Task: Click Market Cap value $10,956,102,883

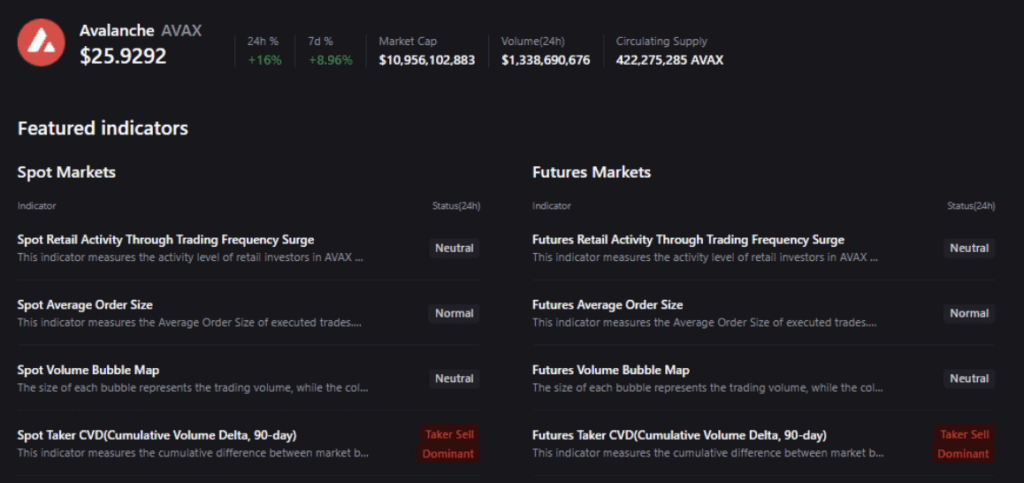Action: click(x=427, y=60)
